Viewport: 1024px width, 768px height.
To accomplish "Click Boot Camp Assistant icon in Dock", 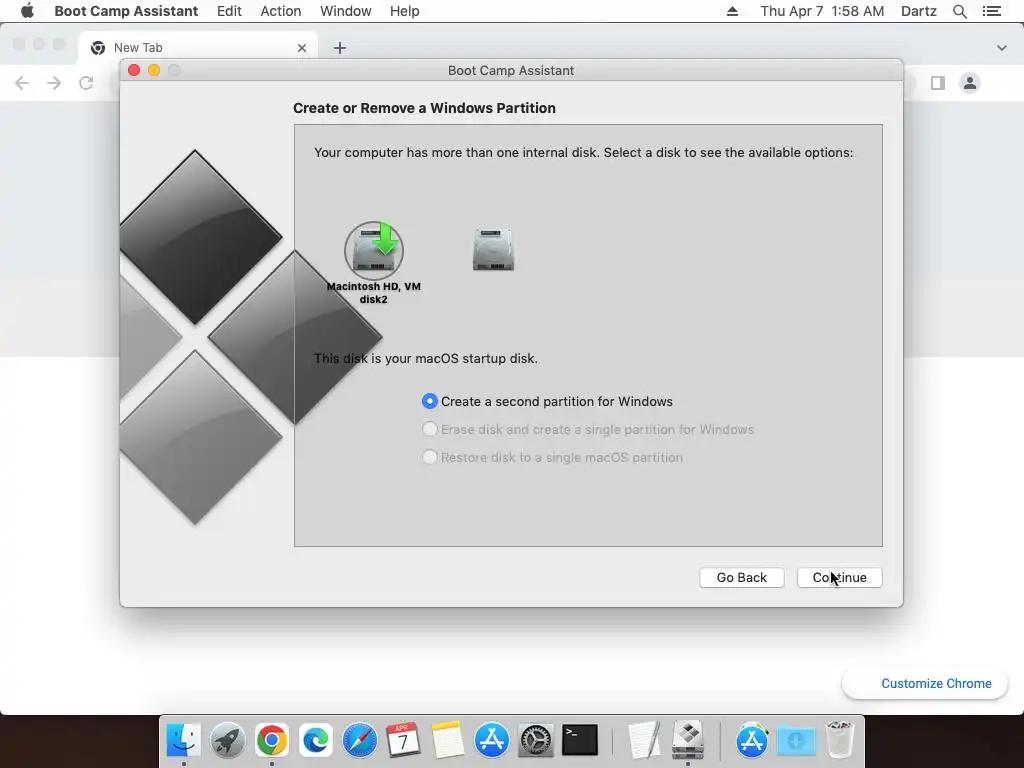I will (688, 740).
